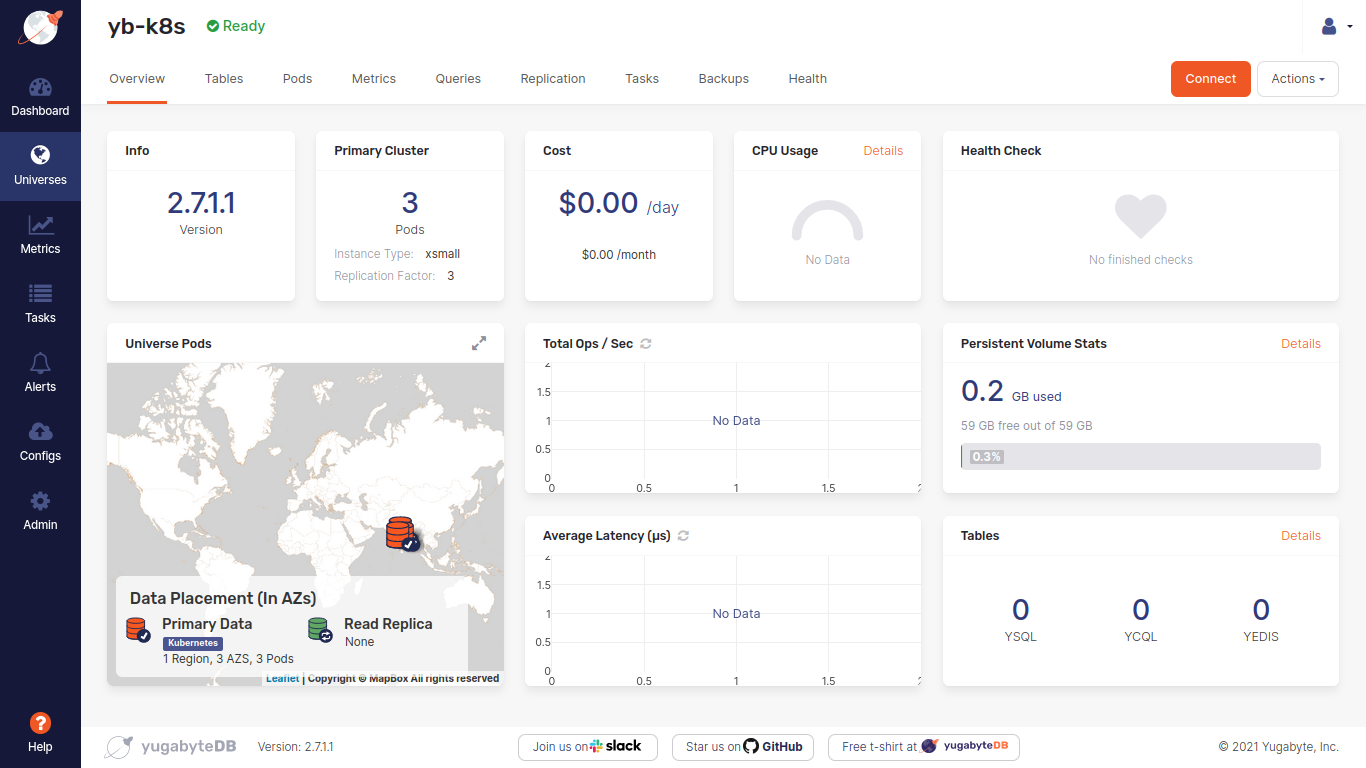Click the Metrics chart icon in sidebar
The height and width of the screenshot is (768, 1366).
click(40, 226)
